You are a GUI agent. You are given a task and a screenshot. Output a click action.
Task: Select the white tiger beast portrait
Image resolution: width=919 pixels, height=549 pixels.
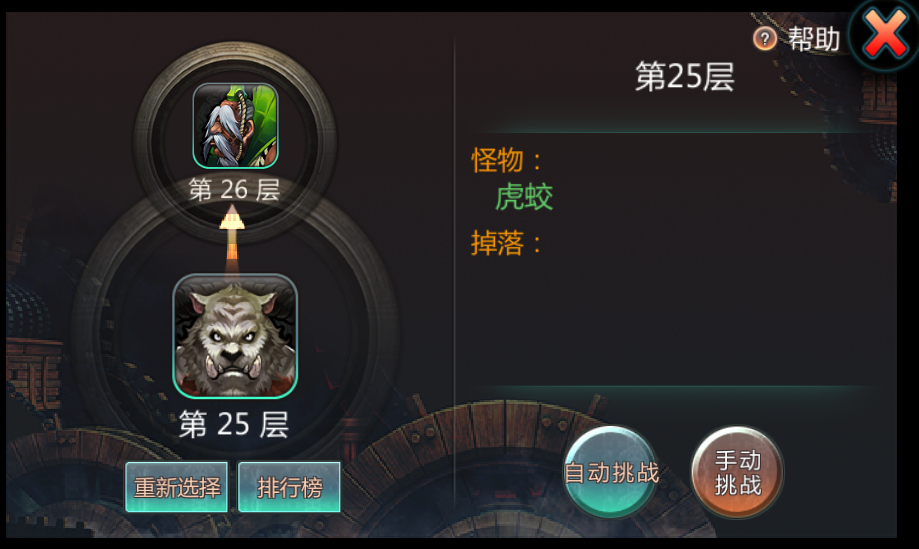coord(235,336)
